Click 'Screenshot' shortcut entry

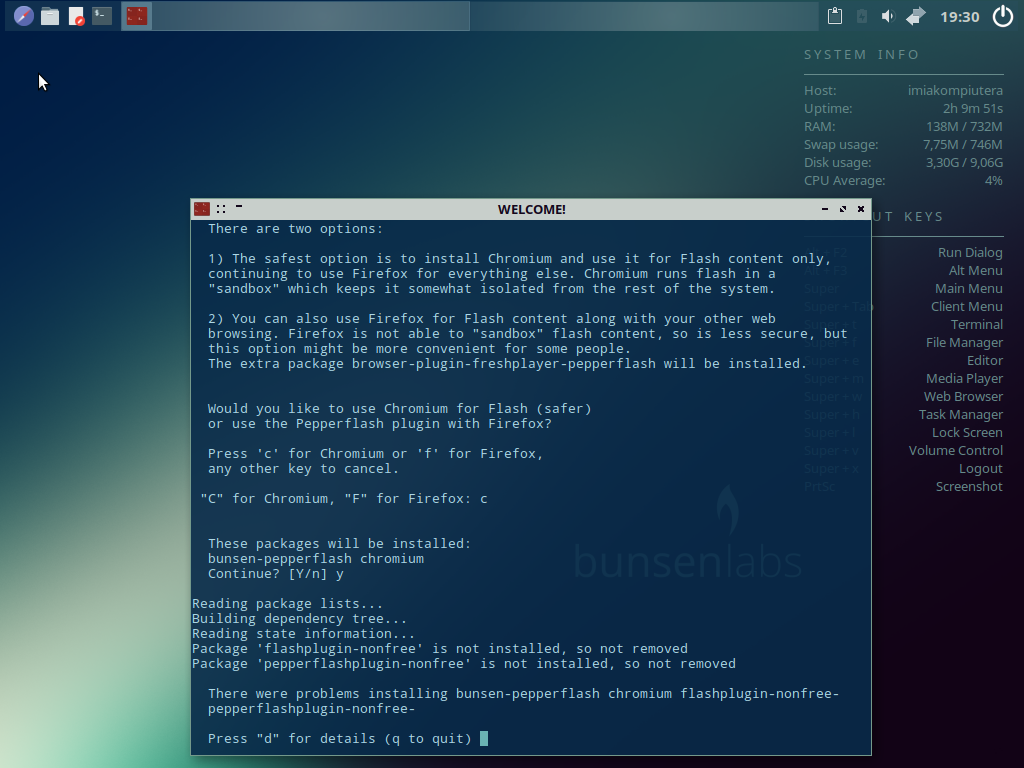tap(969, 487)
